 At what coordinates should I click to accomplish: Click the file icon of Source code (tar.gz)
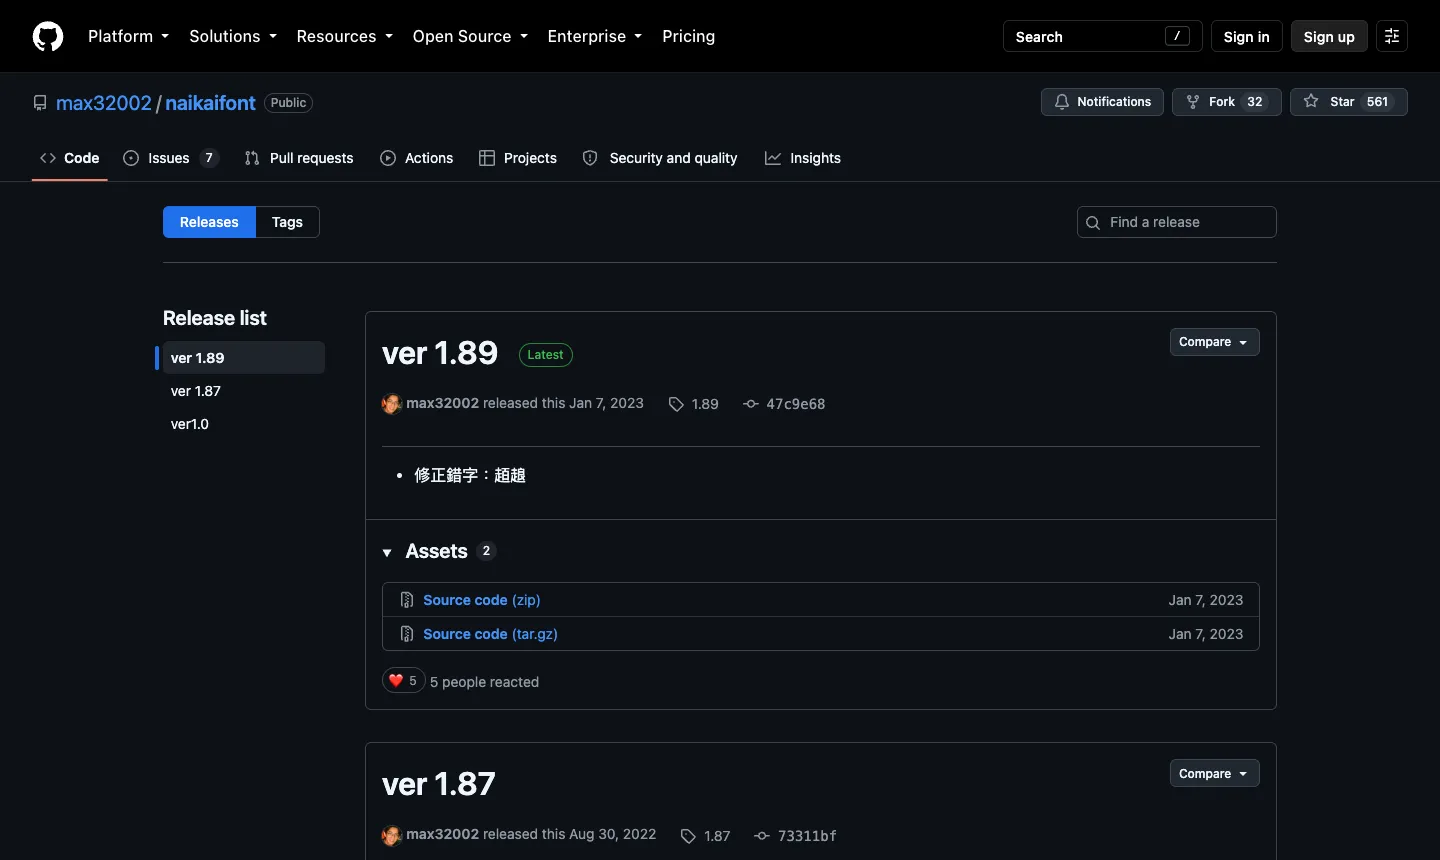[407, 634]
